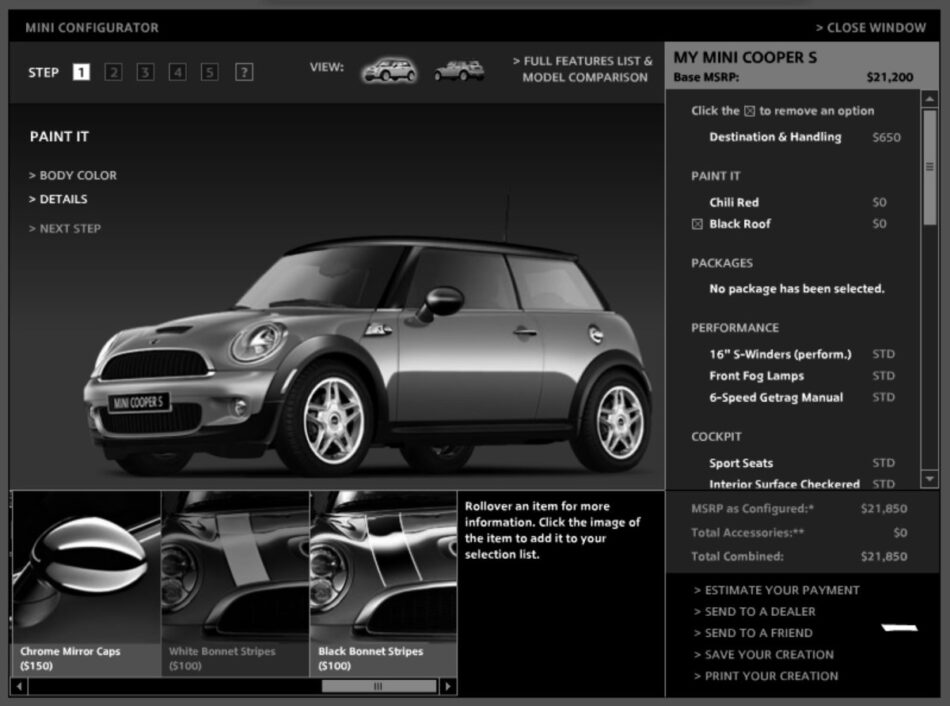Select the rear three-quarter car view icon

pos(459,70)
